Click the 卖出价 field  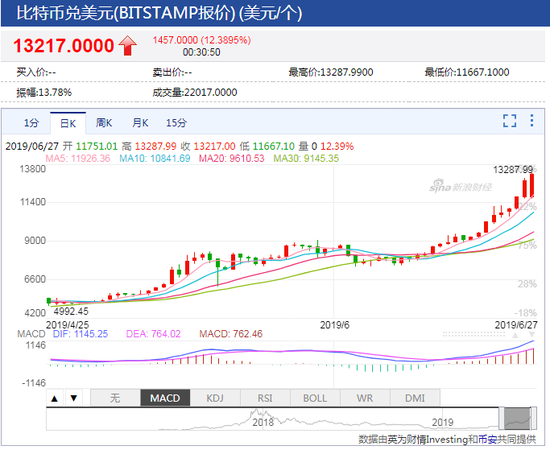(172, 72)
